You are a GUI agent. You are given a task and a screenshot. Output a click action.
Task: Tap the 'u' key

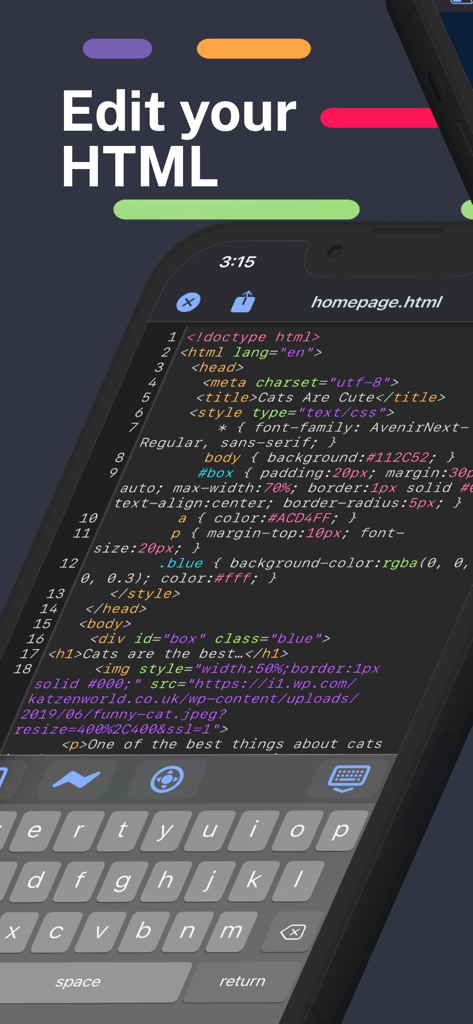click(209, 831)
